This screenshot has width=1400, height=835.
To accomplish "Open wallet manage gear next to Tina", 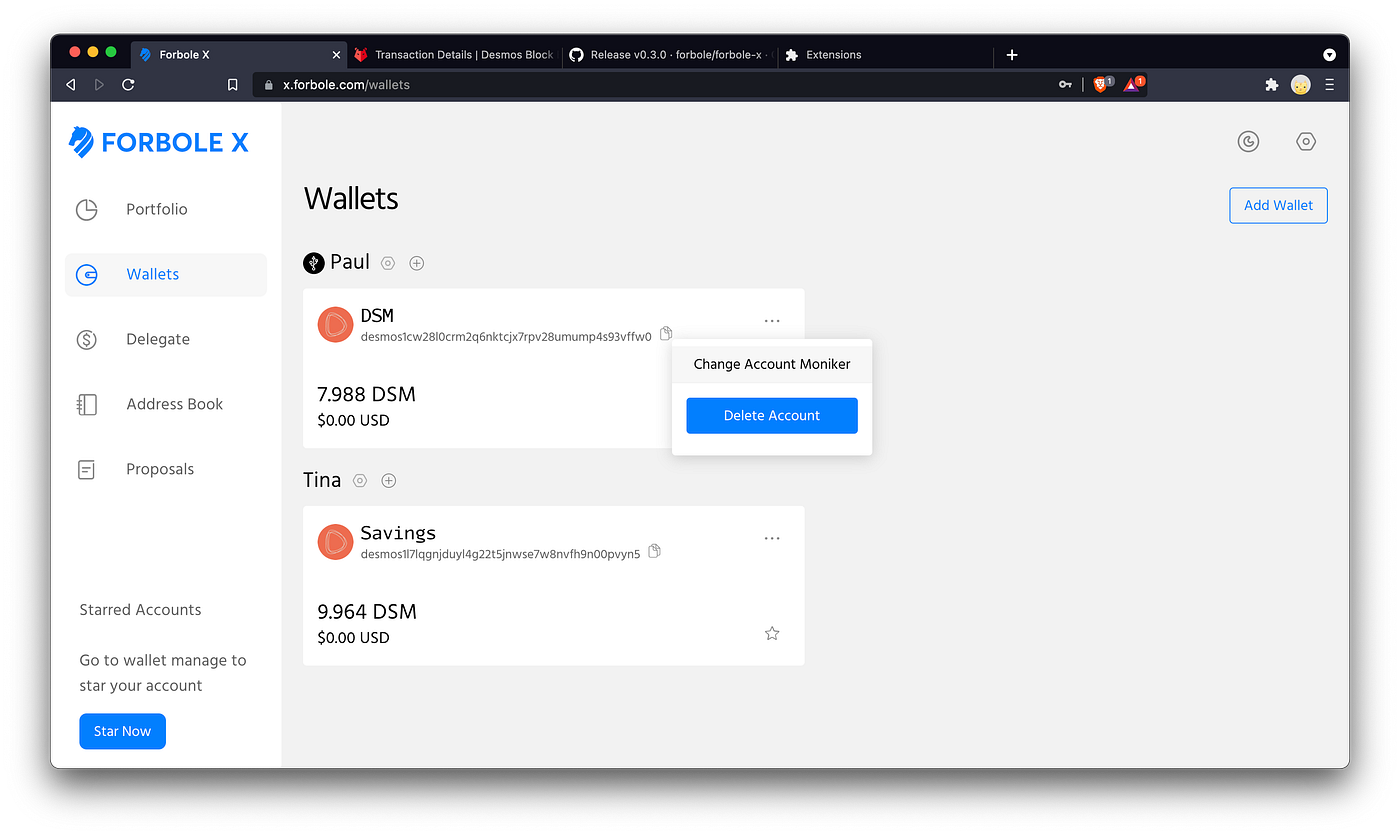I will tap(360, 480).
